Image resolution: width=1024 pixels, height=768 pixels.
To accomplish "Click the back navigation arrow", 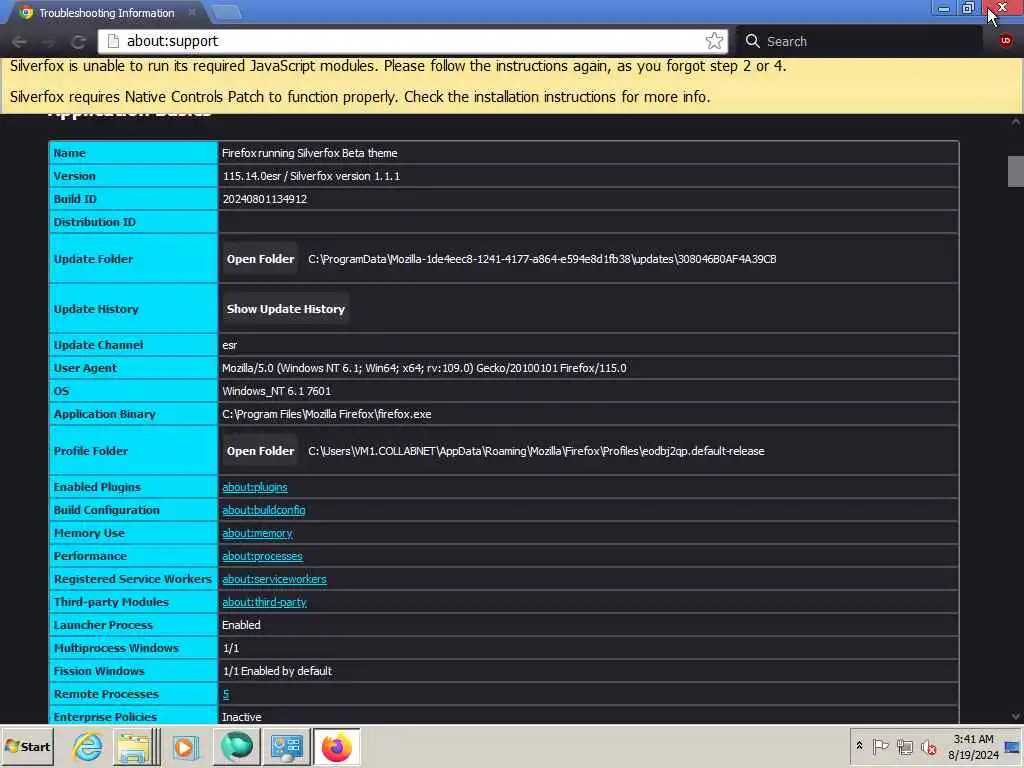I will [19, 42].
